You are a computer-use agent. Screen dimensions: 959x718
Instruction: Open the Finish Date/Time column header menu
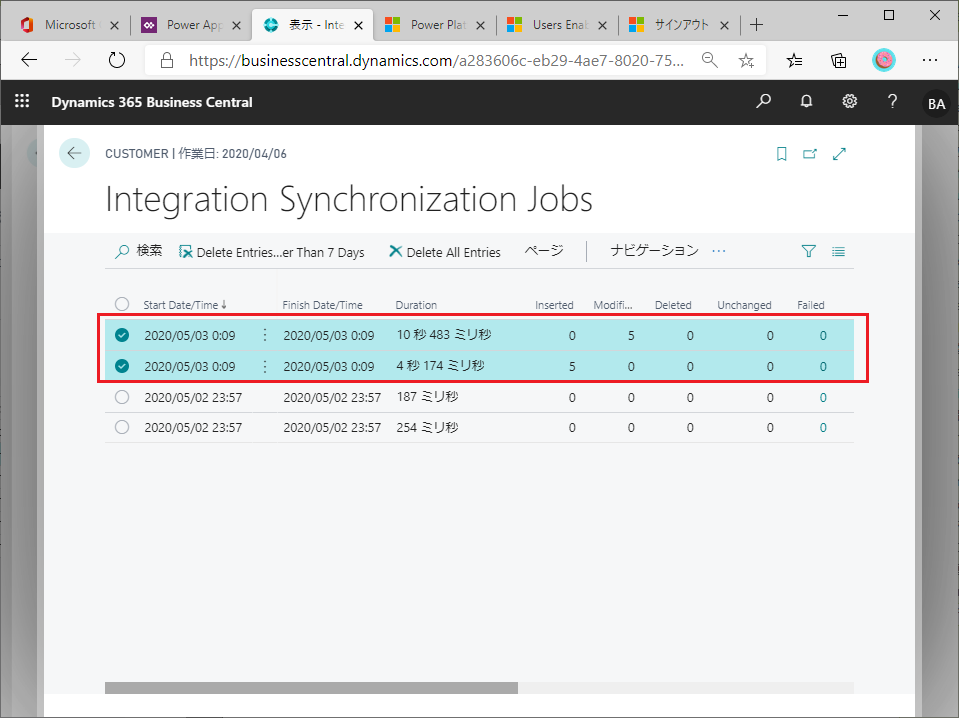[x=322, y=305]
